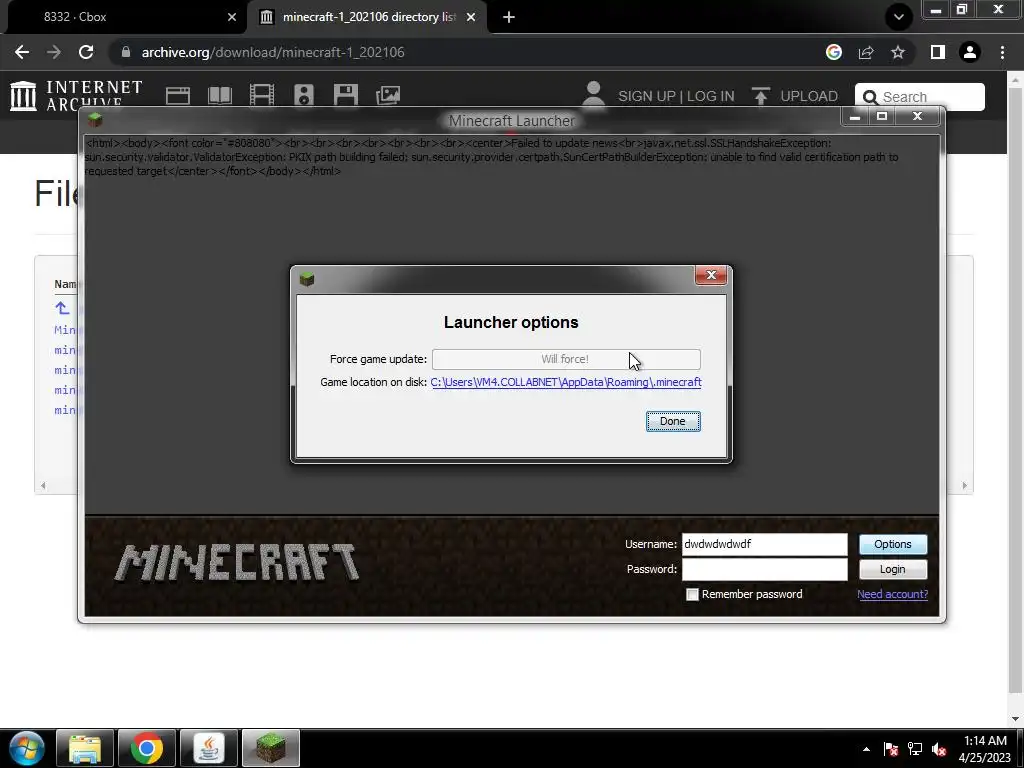Enable the Remember password checkbox
Screen dimensions: 1024x768
tap(692, 594)
